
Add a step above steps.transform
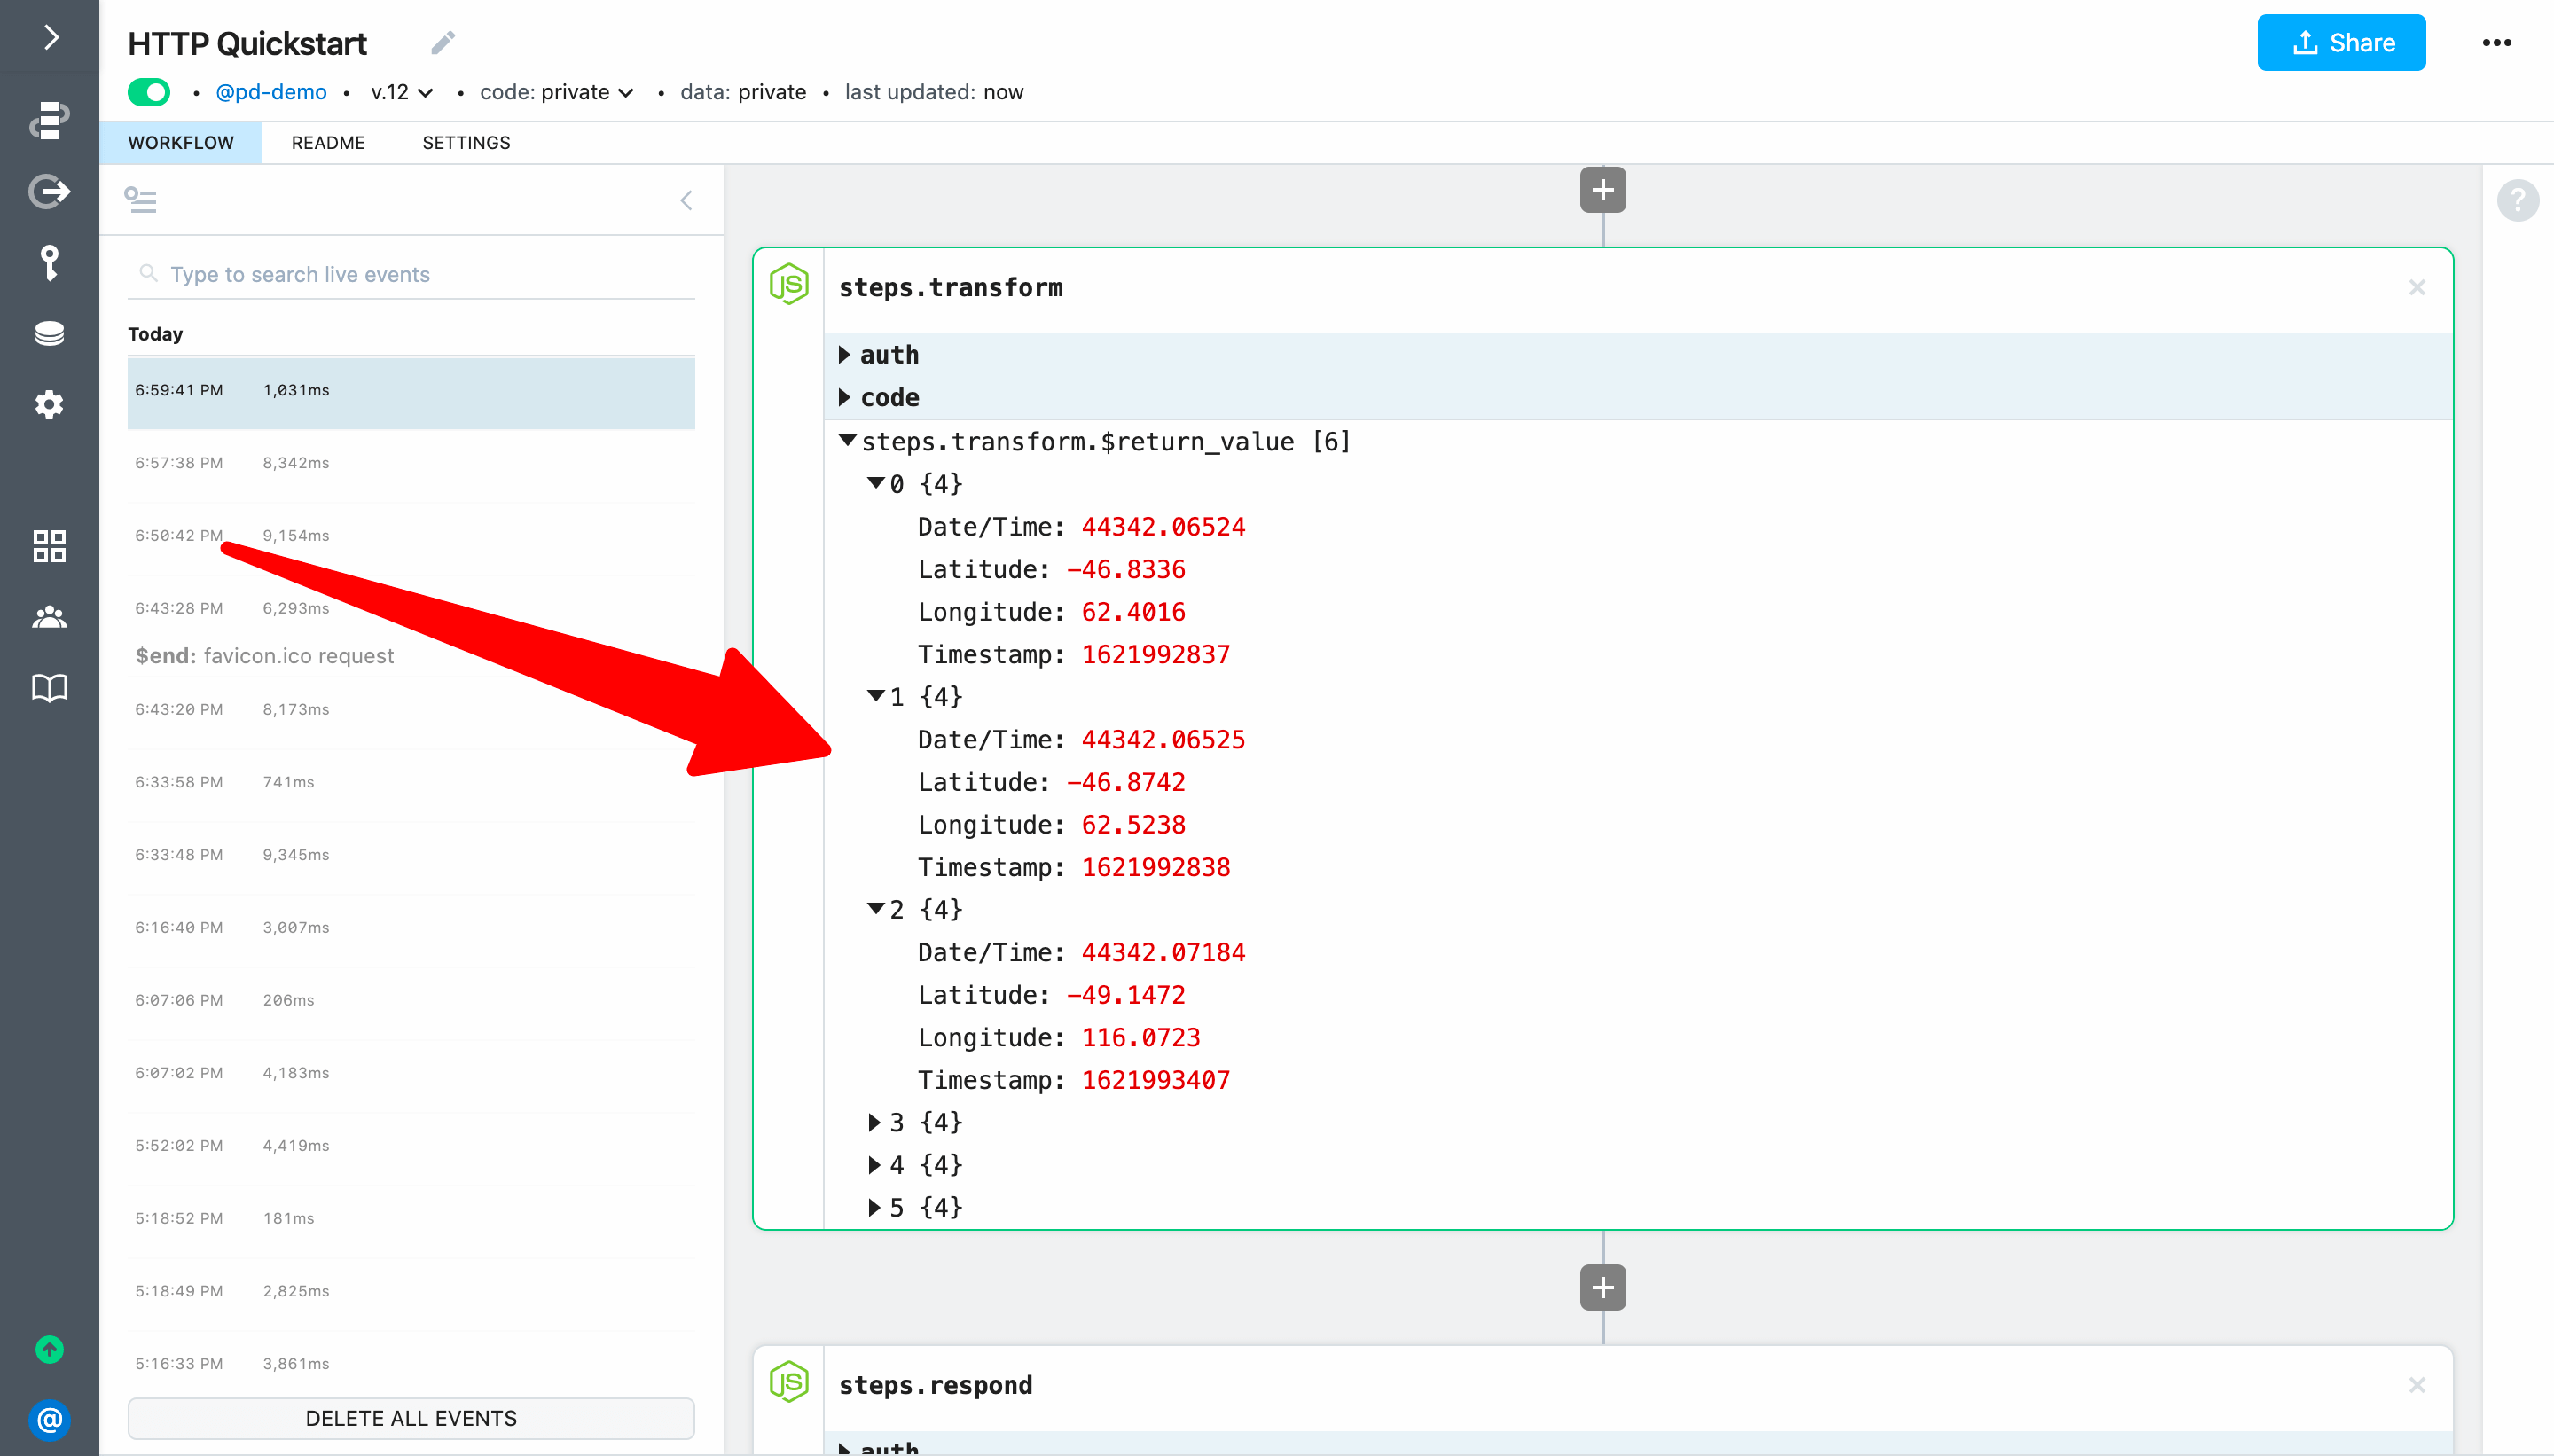[1602, 190]
